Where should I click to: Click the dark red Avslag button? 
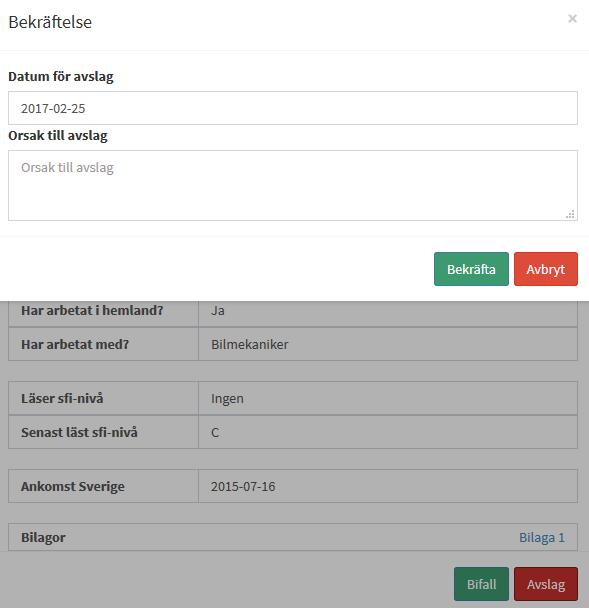point(546,584)
